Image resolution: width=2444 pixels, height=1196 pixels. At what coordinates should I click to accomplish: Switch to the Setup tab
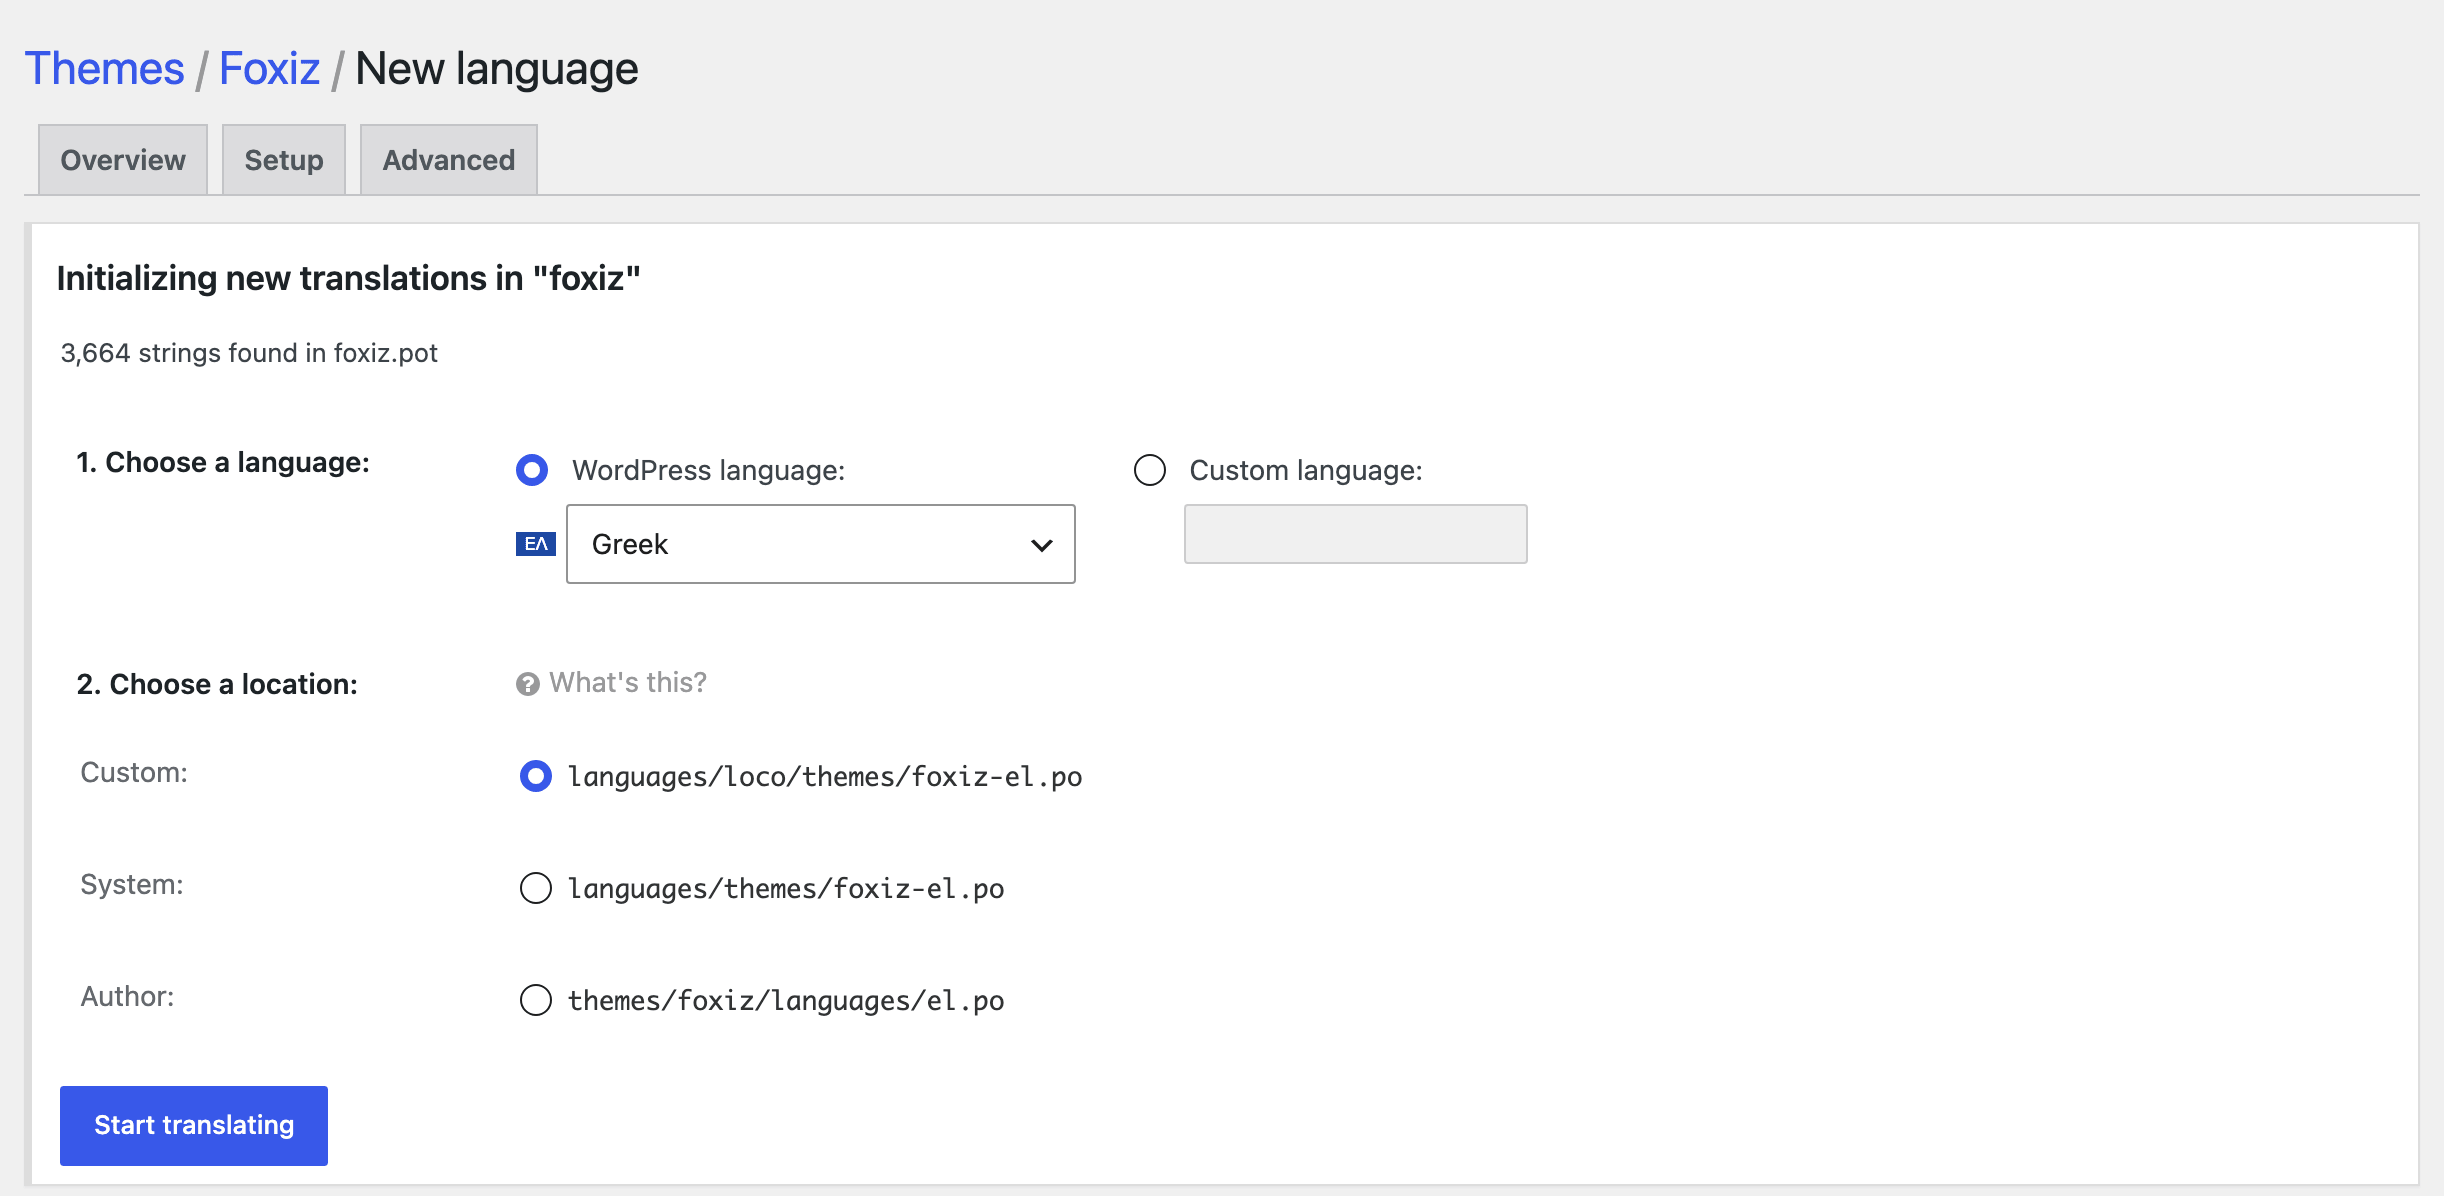click(x=284, y=160)
